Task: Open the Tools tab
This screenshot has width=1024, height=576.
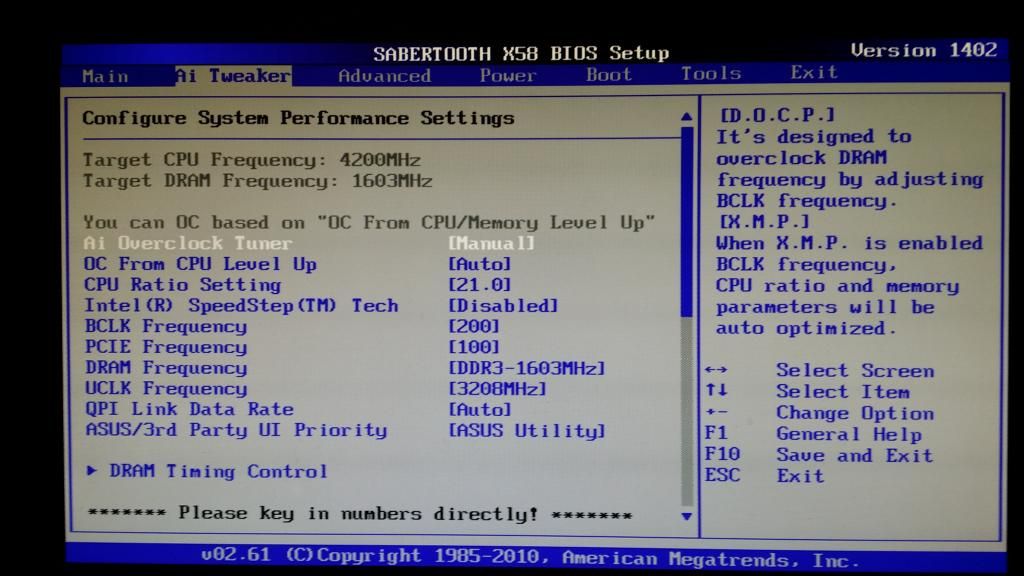Action: 711,73
